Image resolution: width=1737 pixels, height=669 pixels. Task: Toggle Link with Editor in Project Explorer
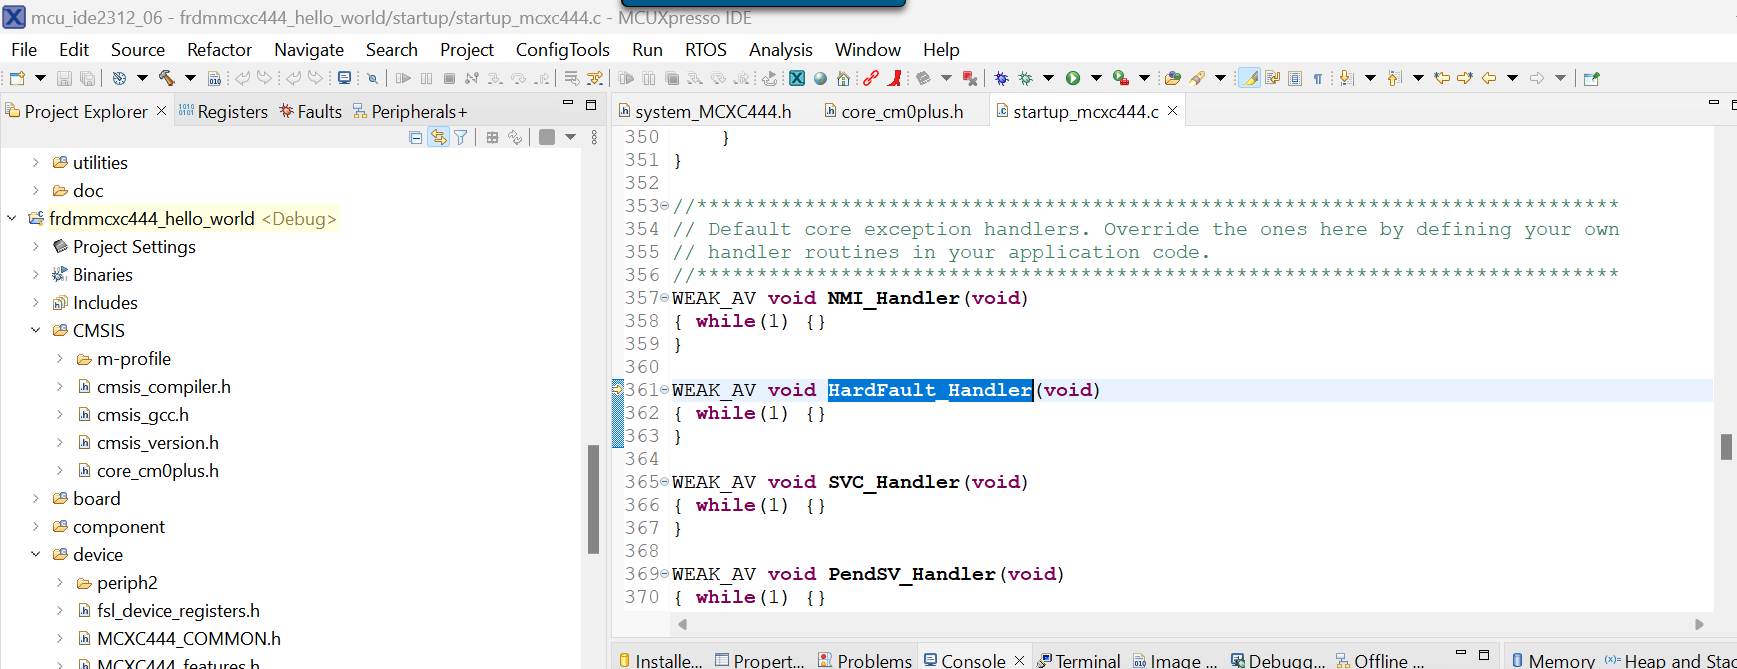pos(438,137)
